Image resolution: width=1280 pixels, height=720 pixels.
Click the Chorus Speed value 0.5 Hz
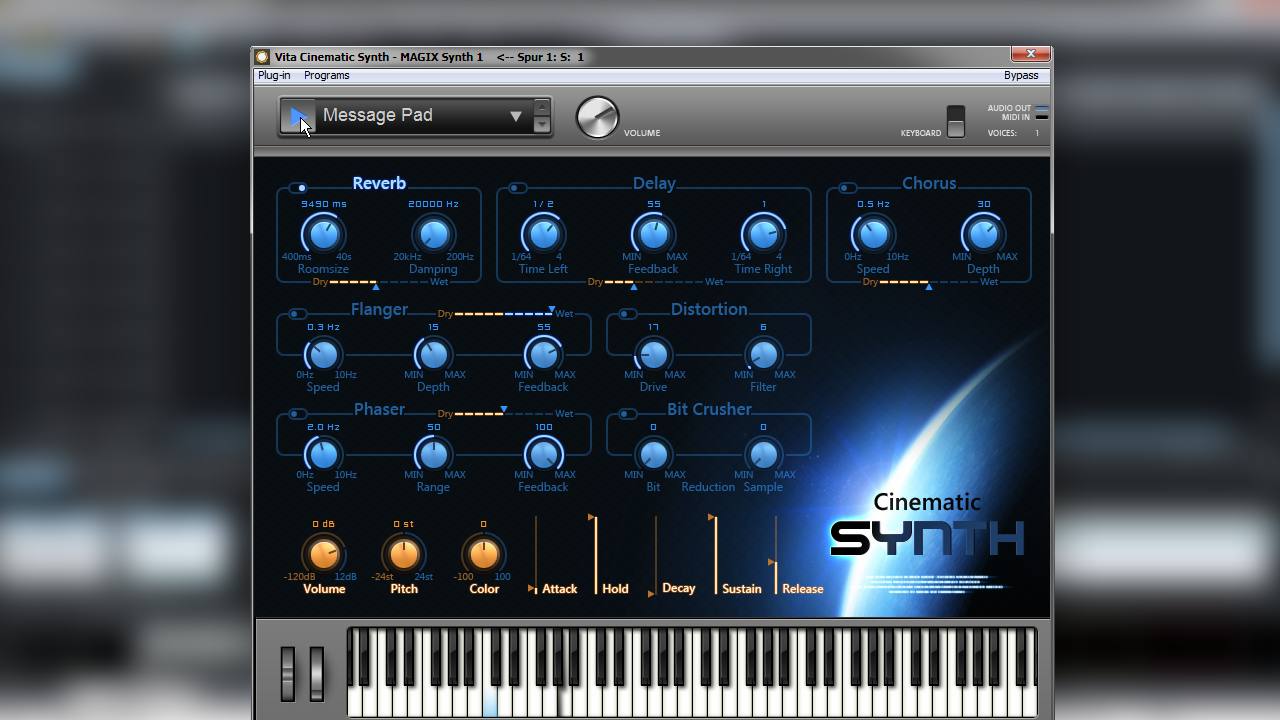click(873, 204)
